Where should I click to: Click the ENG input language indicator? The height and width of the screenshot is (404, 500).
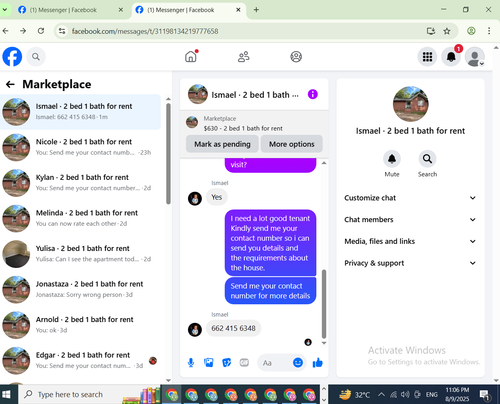pos(431,395)
